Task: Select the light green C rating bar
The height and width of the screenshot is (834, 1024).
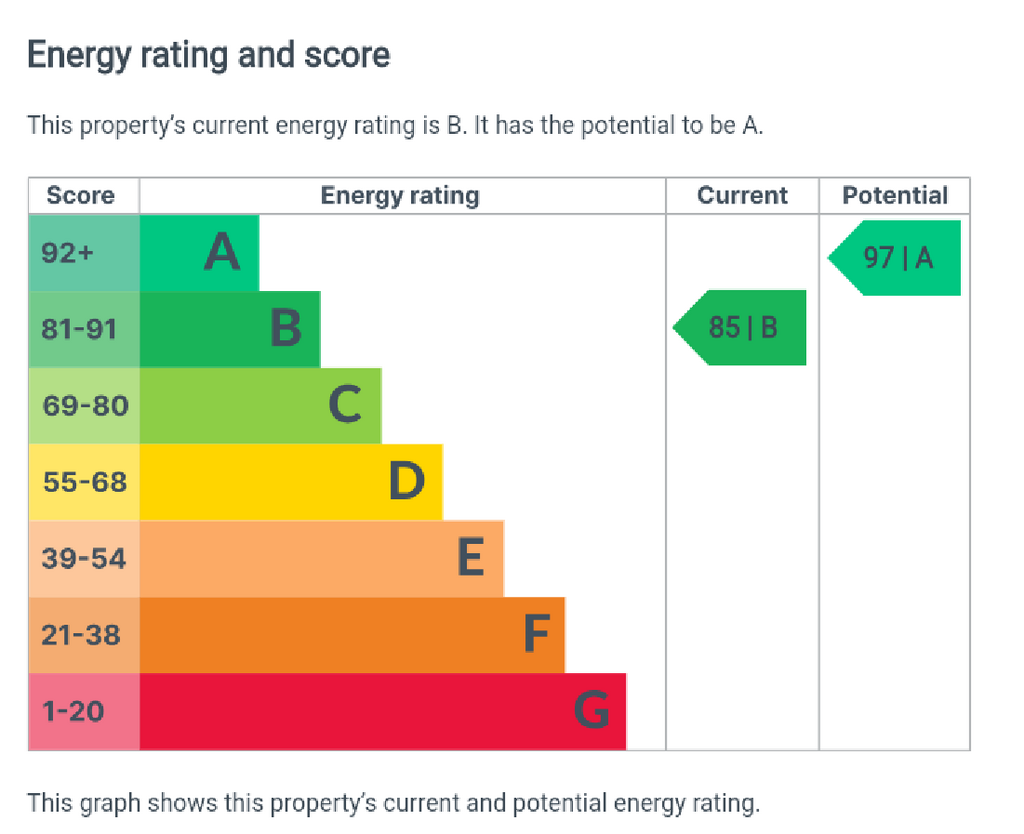Action: tap(261, 406)
